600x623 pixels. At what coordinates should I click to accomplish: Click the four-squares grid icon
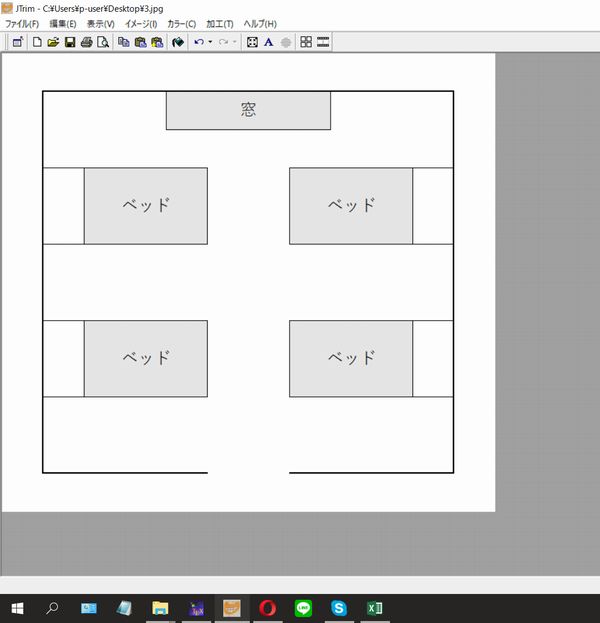pos(306,42)
